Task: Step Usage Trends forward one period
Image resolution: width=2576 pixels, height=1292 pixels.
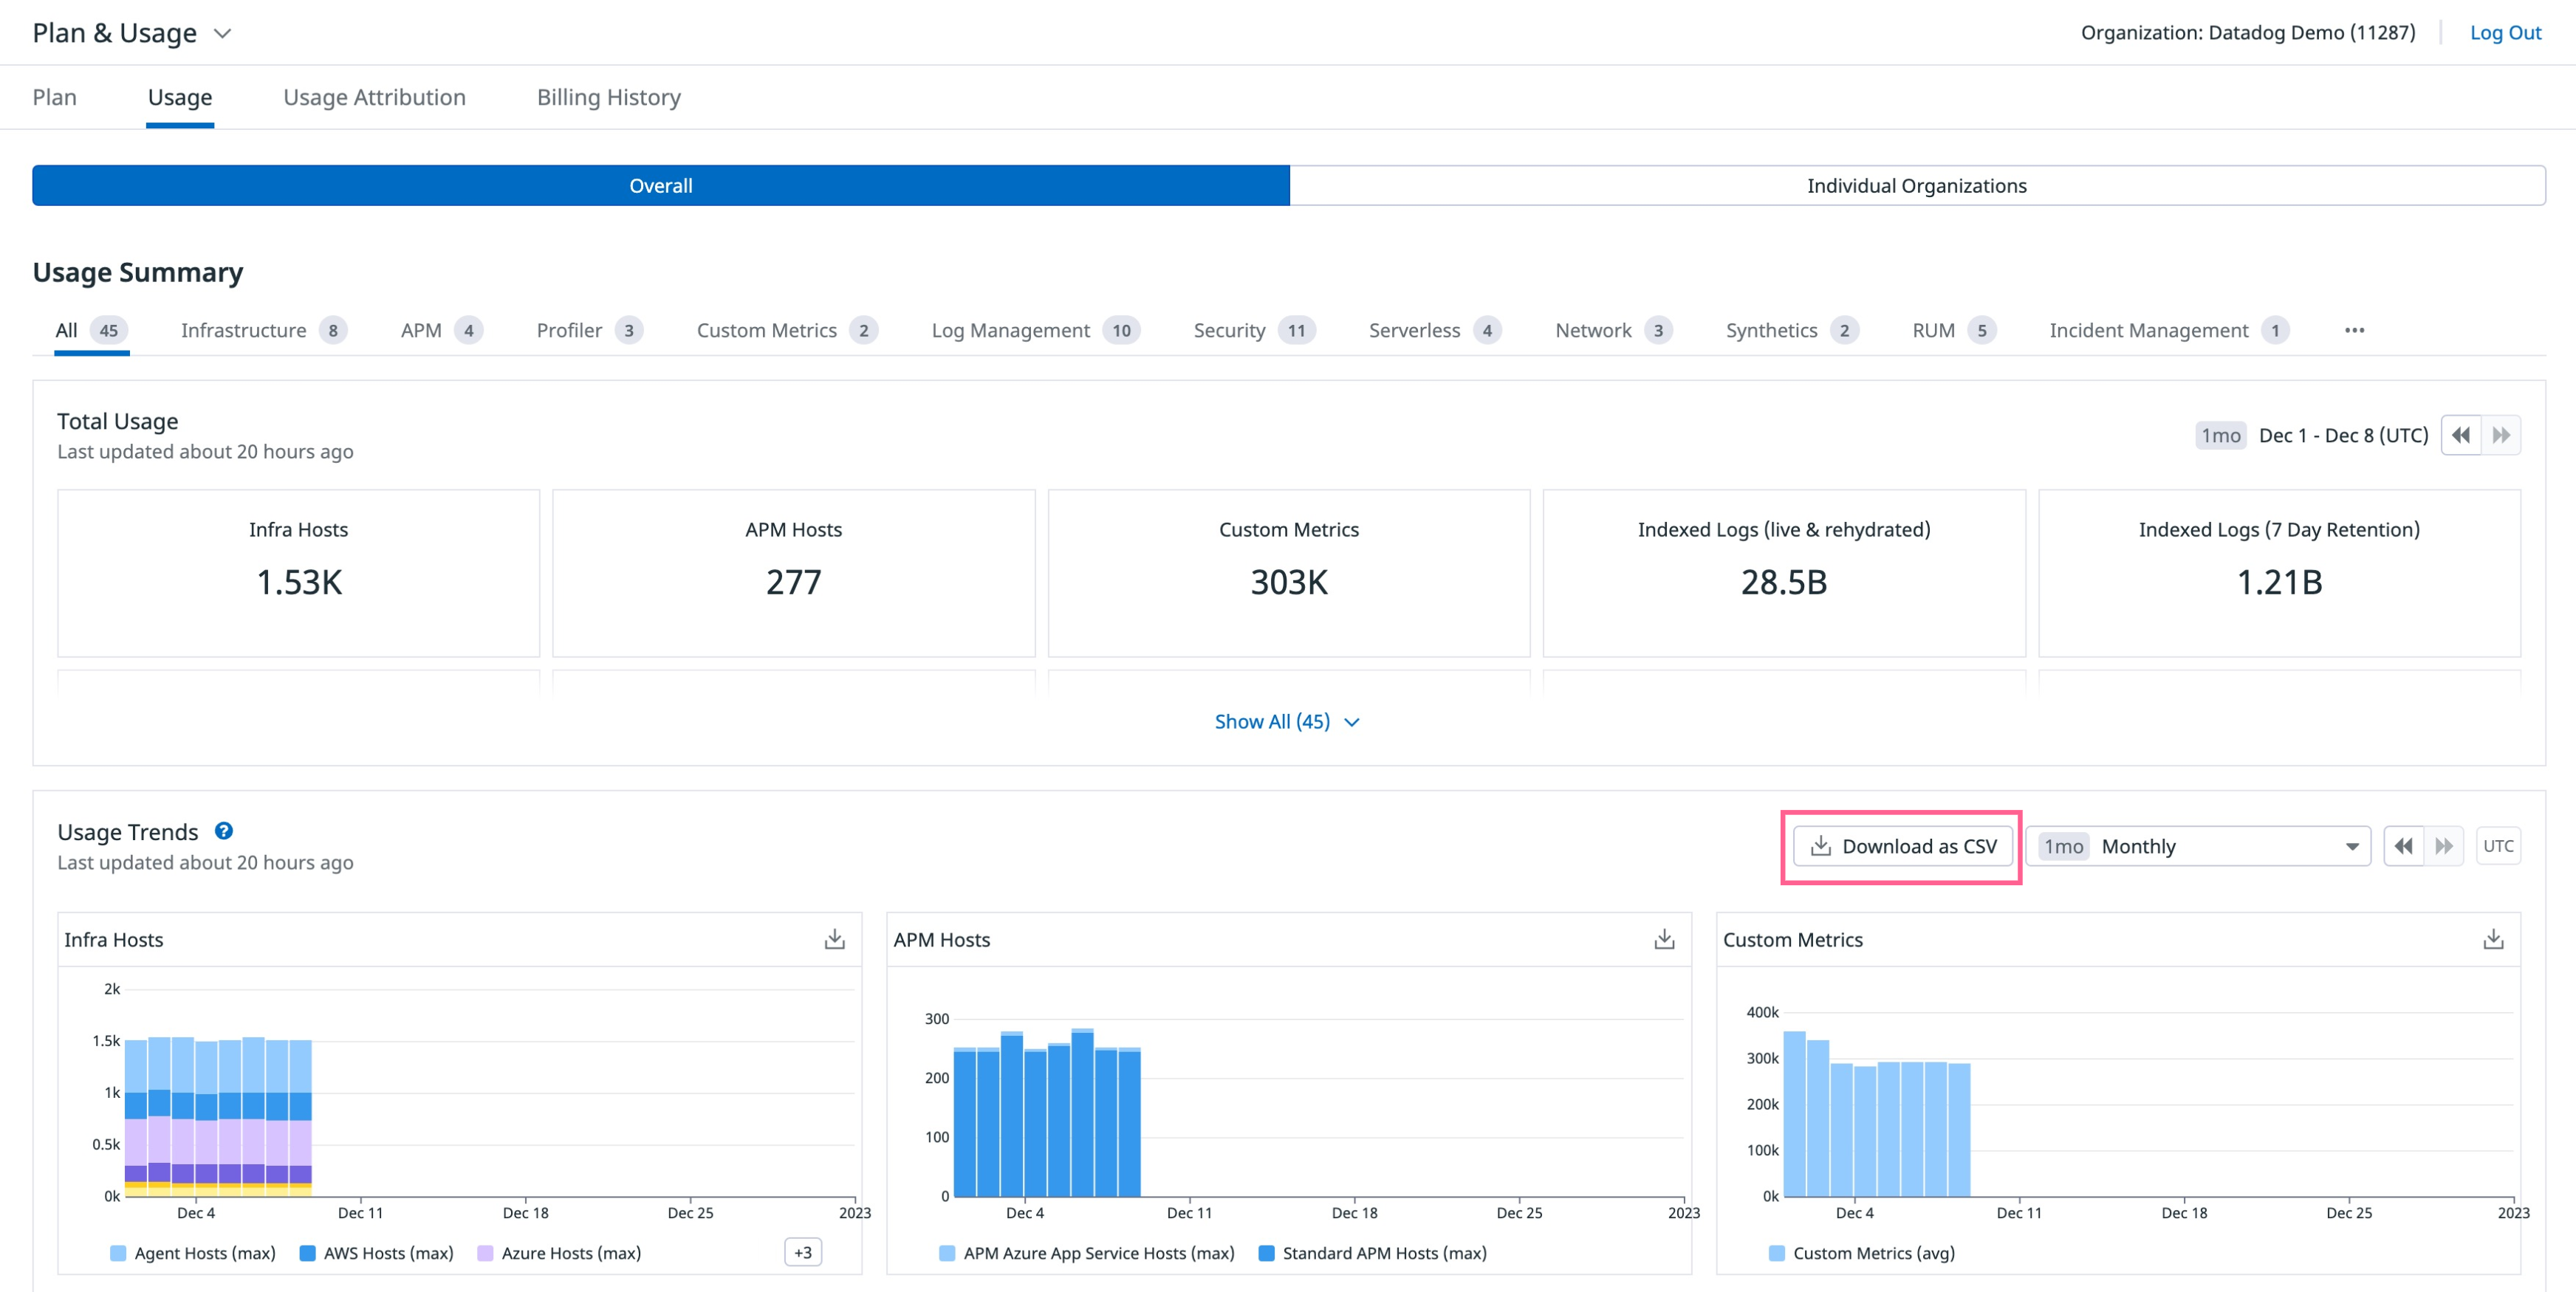Action: coord(2443,846)
